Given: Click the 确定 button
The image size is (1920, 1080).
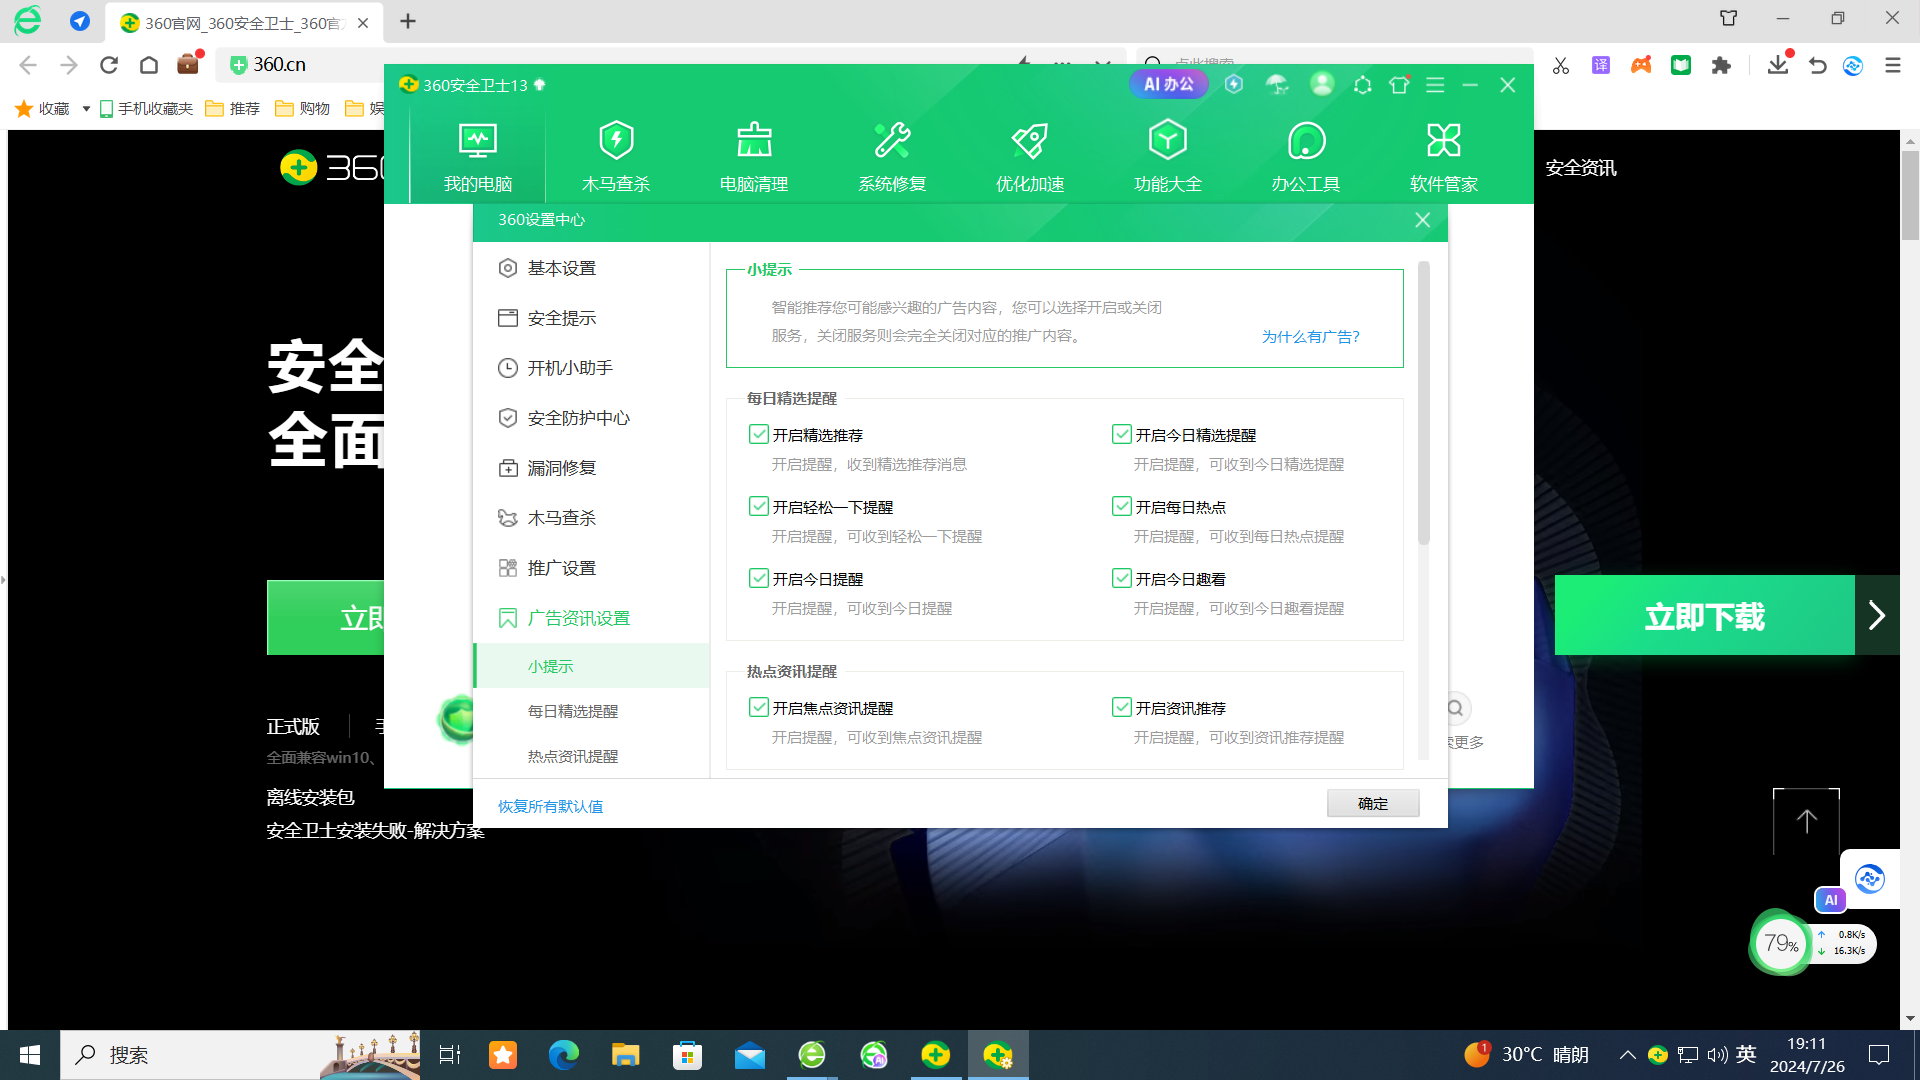Looking at the screenshot, I should pyautogui.click(x=1372, y=803).
